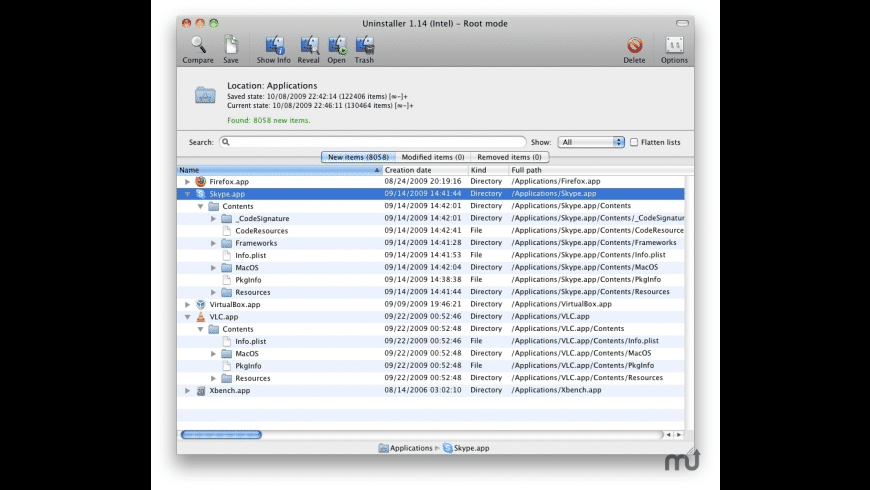Screen dimensions: 870x490
Task: Click the Compare magnifier icon
Action: click(198, 46)
